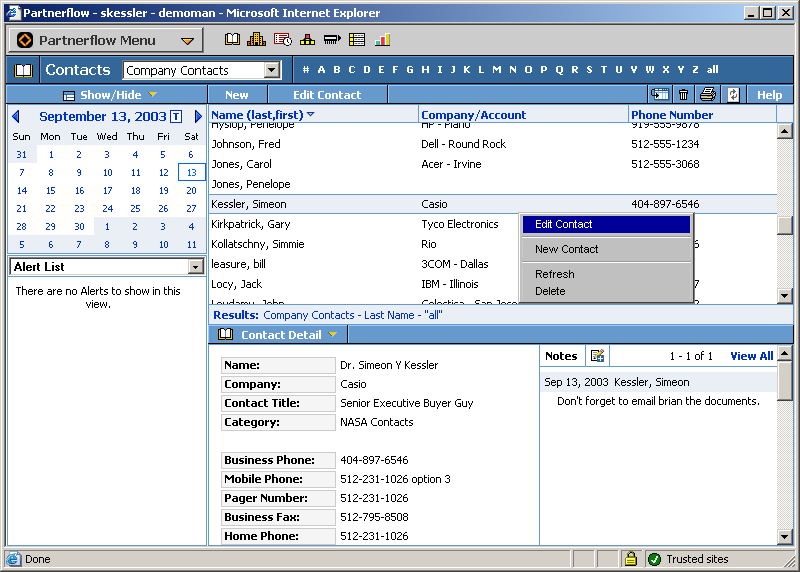Filter contacts by letter S

589,69
